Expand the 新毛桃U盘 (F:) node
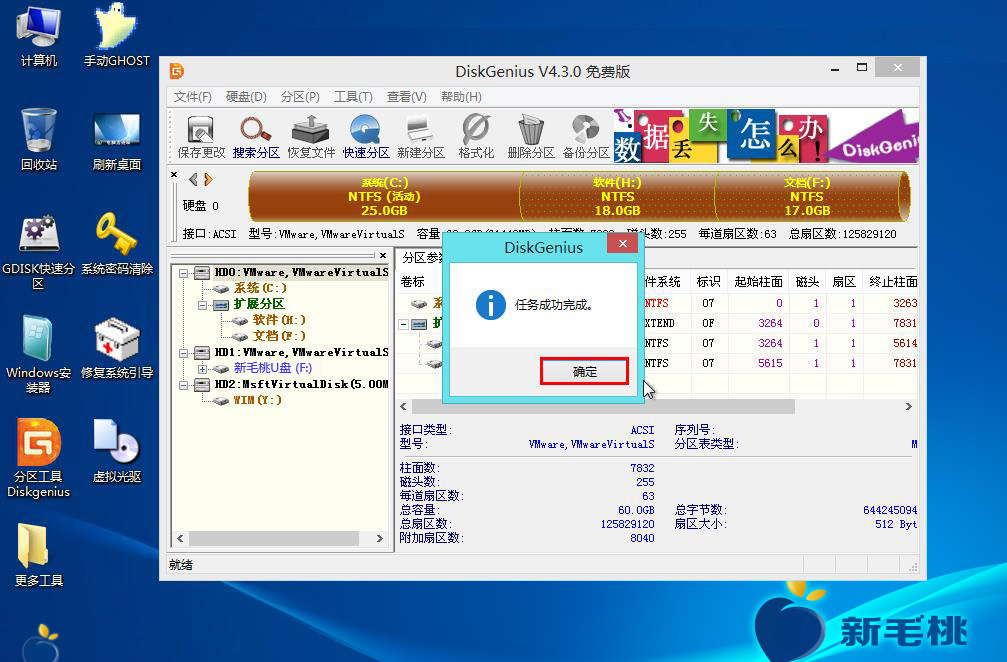This screenshot has width=1007, height=662. tap(203, 369)
